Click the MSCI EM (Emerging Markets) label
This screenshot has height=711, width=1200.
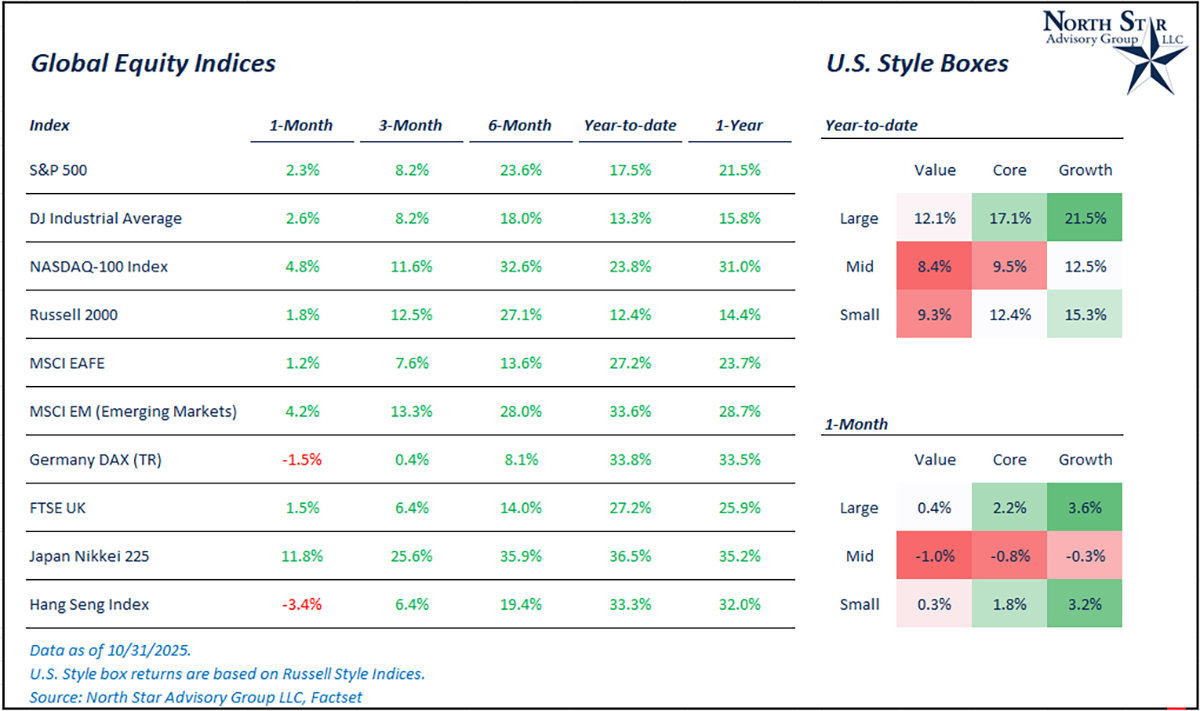[133, 411]
